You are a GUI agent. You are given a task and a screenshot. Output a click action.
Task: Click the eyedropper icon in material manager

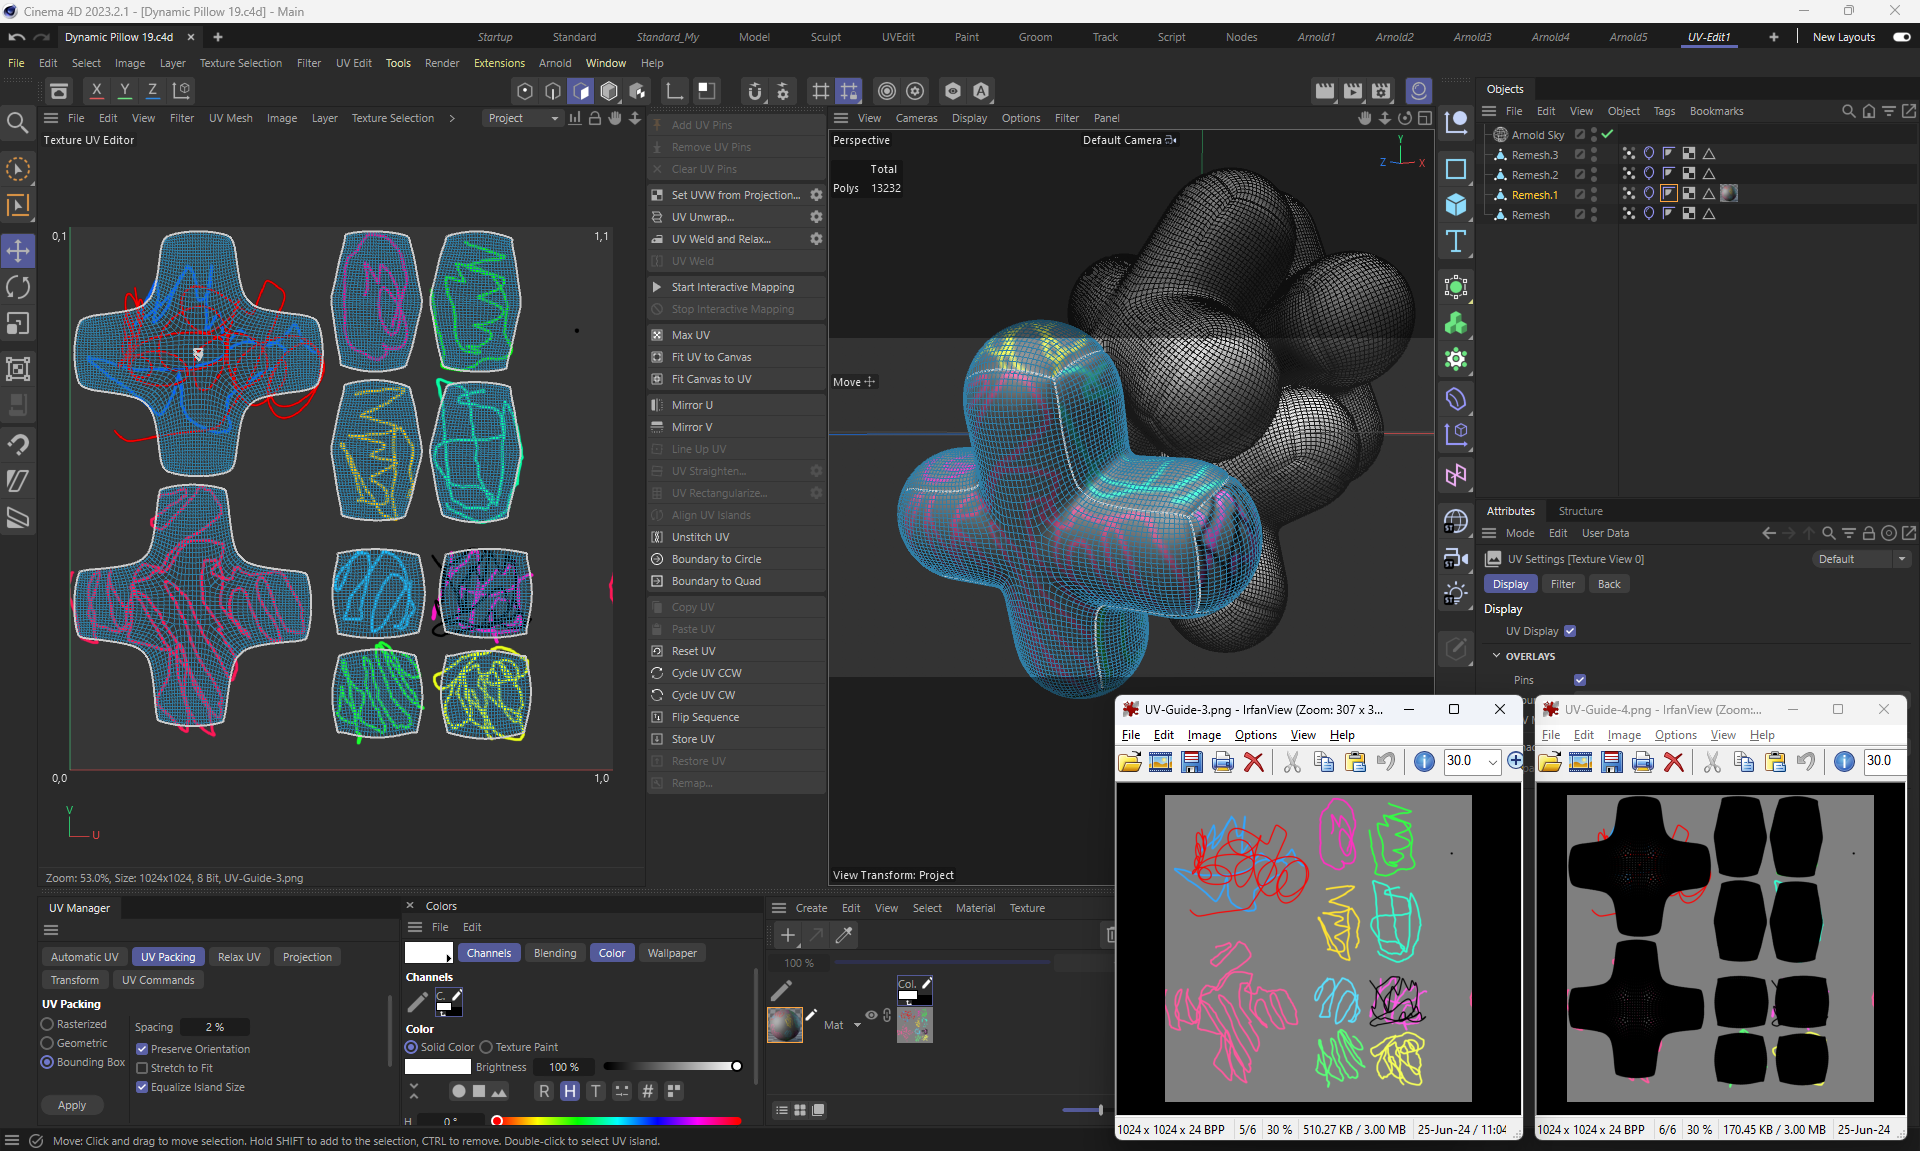(844, 935)
